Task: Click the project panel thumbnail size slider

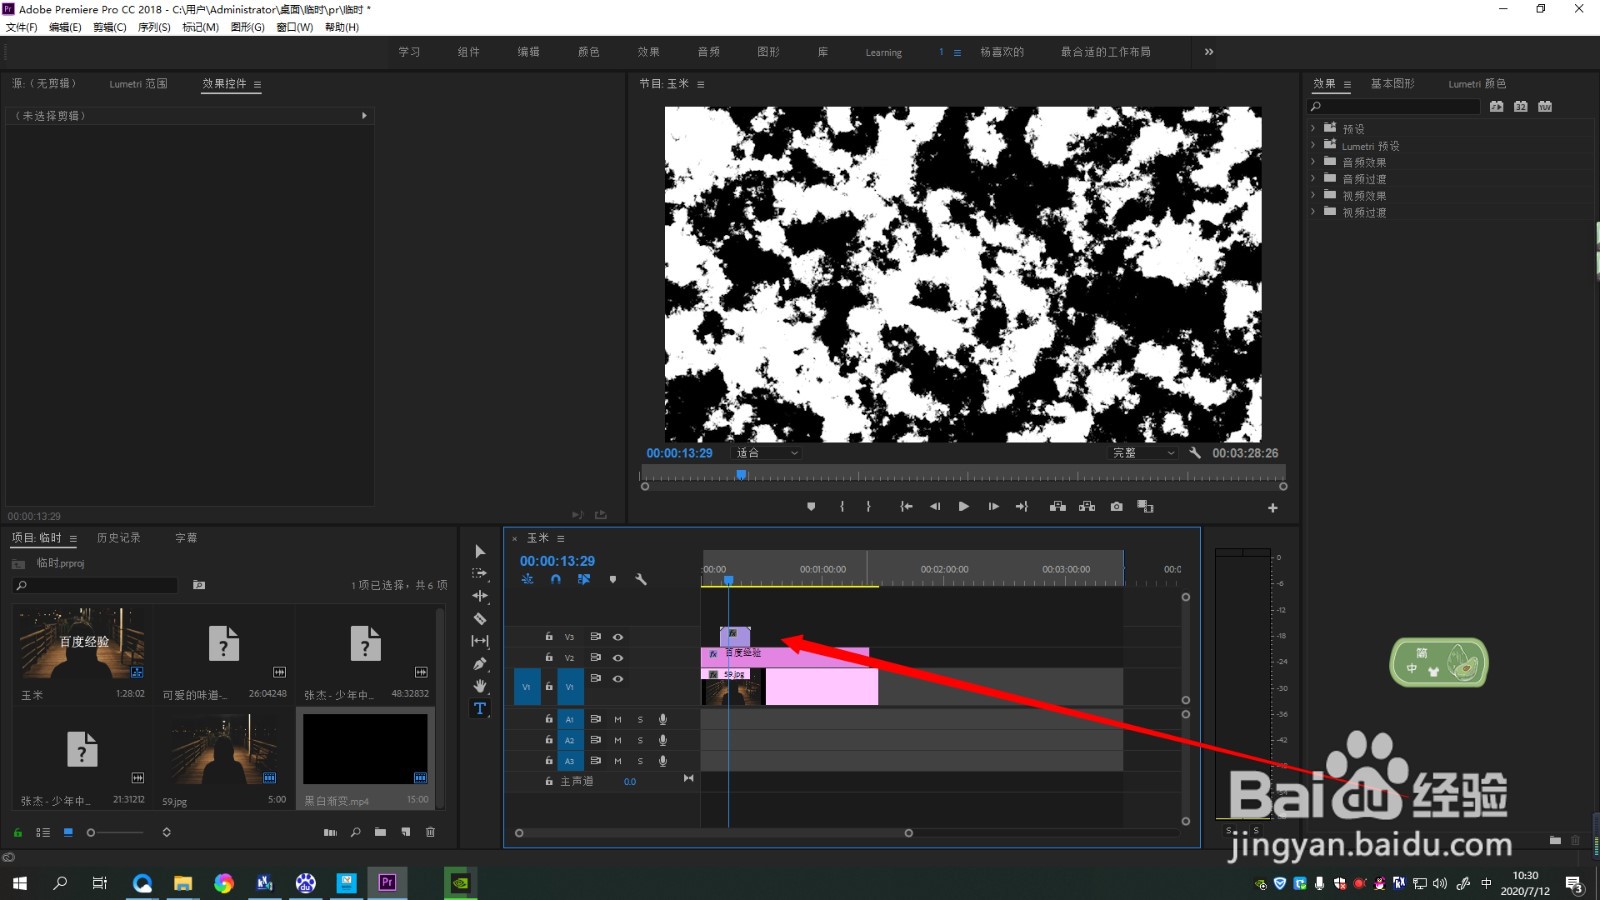Action: (x=115, y=832)
